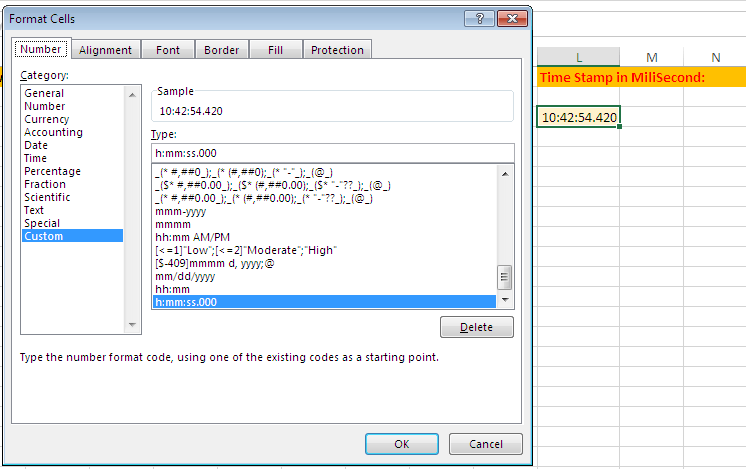Pick the Scientific category
This screenshot has height=469, width=747.
(46, 198)
